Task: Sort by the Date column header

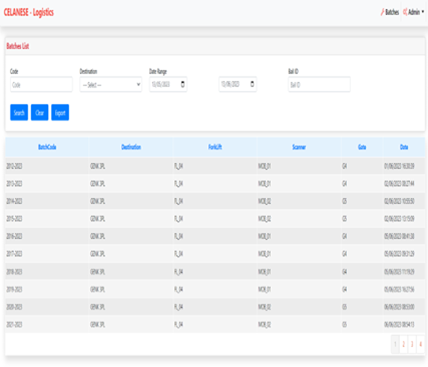Action: point(404,147)
